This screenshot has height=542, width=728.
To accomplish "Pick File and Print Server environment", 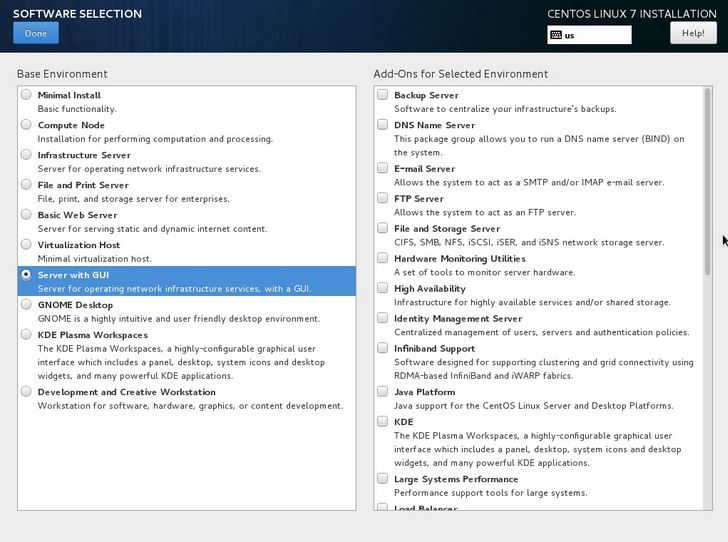I will (x=26, y=185).
